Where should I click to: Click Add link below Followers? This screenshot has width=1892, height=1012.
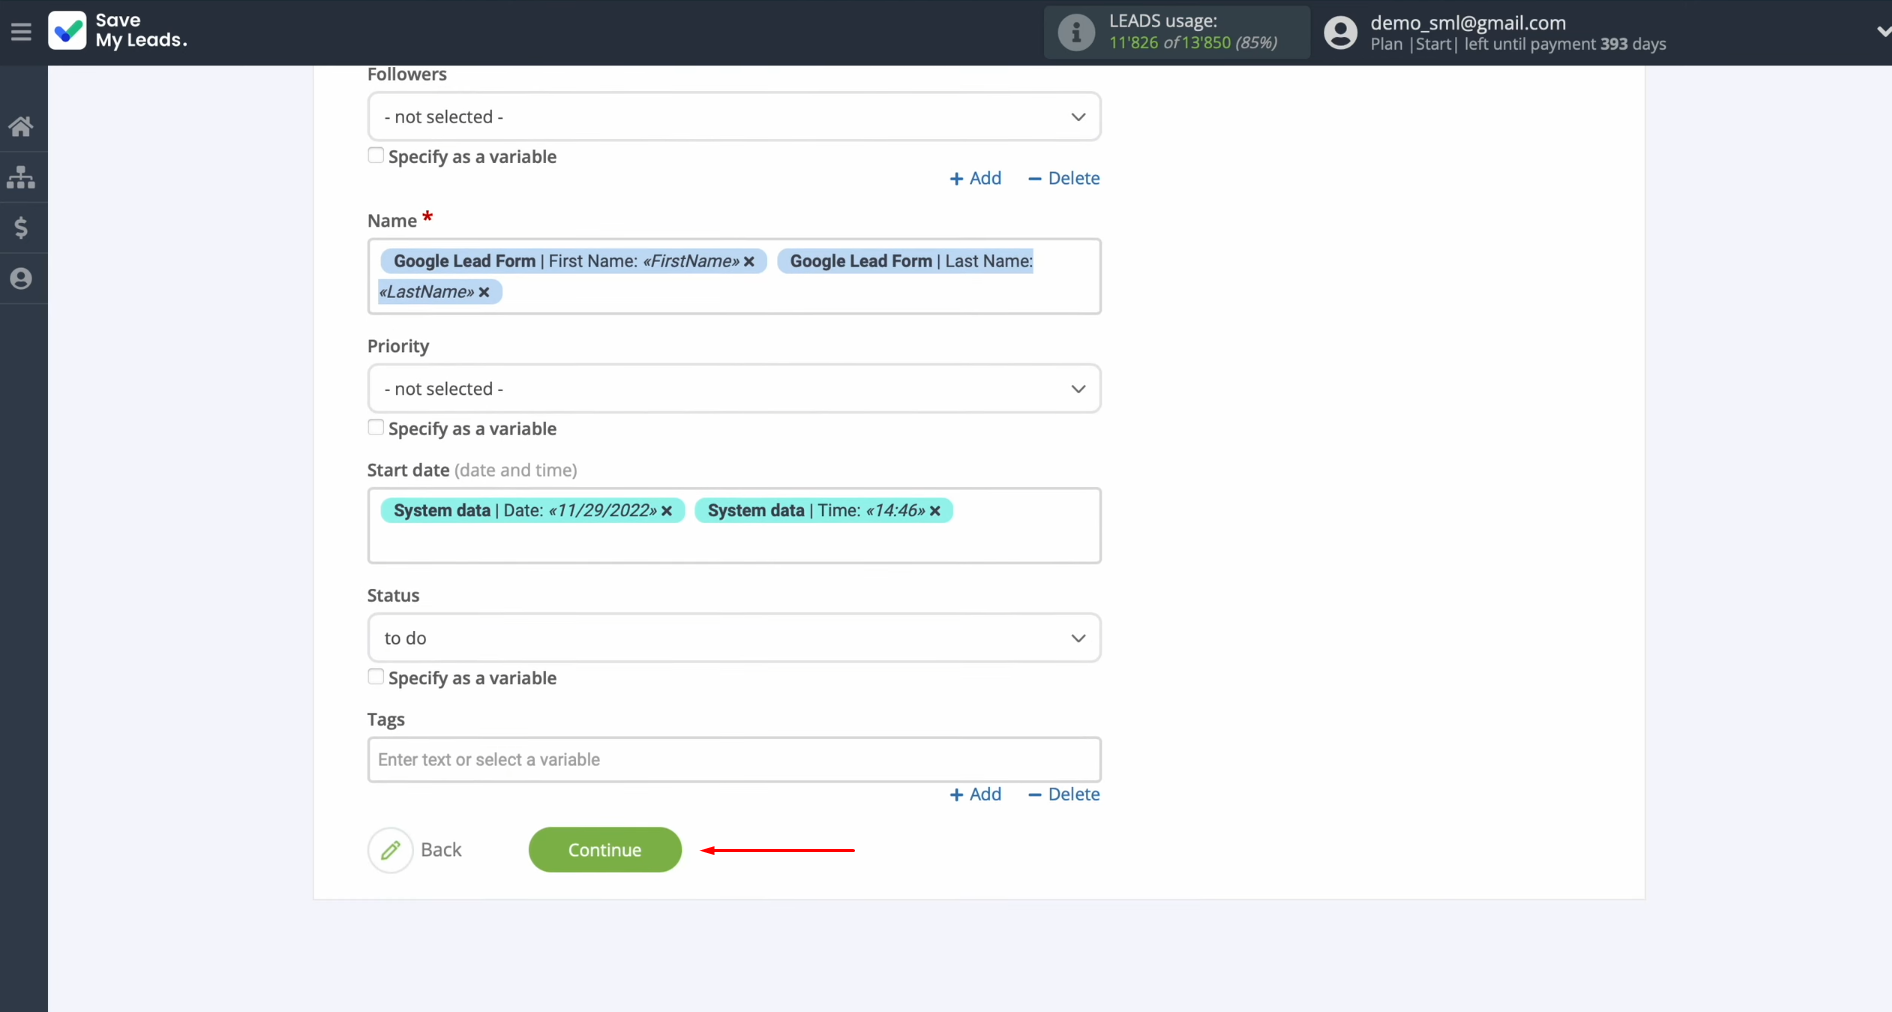(x=975, y=178)
